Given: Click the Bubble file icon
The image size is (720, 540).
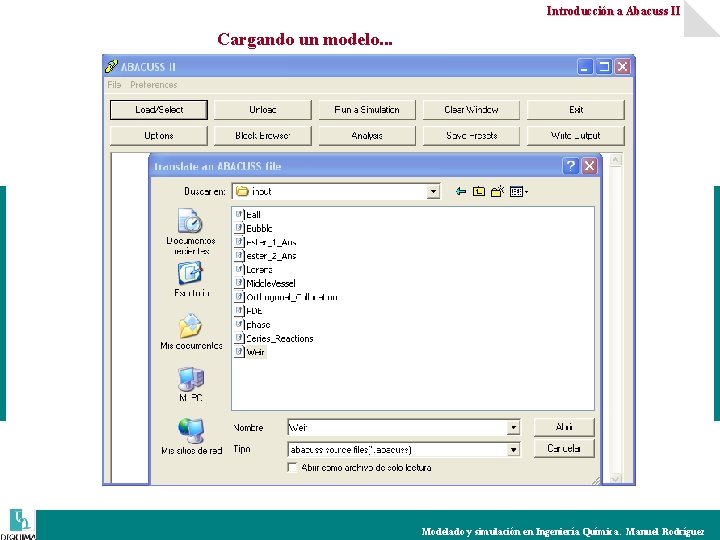Looking at the screenshot, I should (x=239, y=228).
